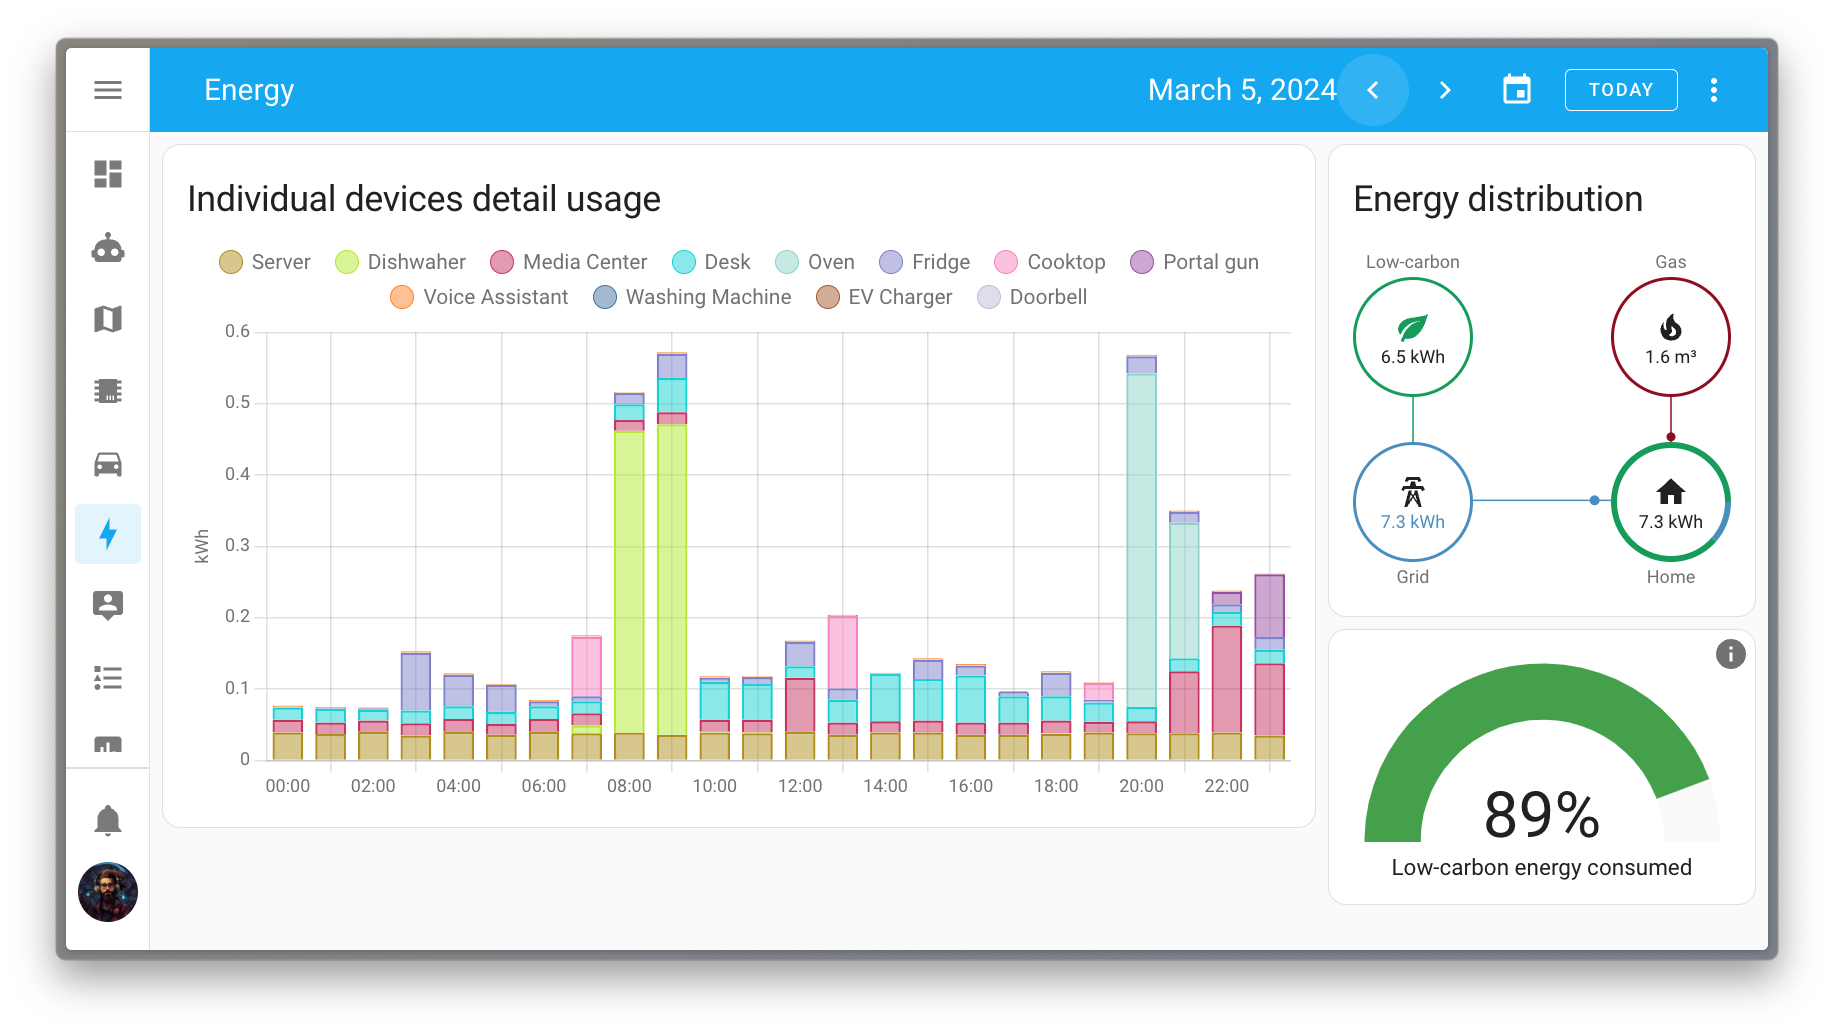Click your user avatar at sidebar bottom

point(107,892)
